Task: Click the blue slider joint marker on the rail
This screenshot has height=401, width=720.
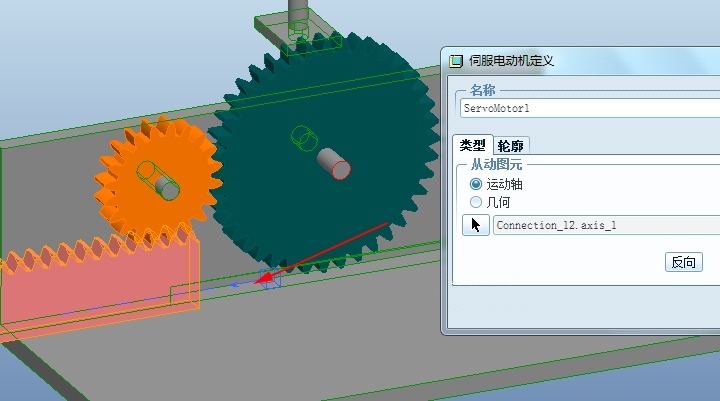Action: click(270, 278)
